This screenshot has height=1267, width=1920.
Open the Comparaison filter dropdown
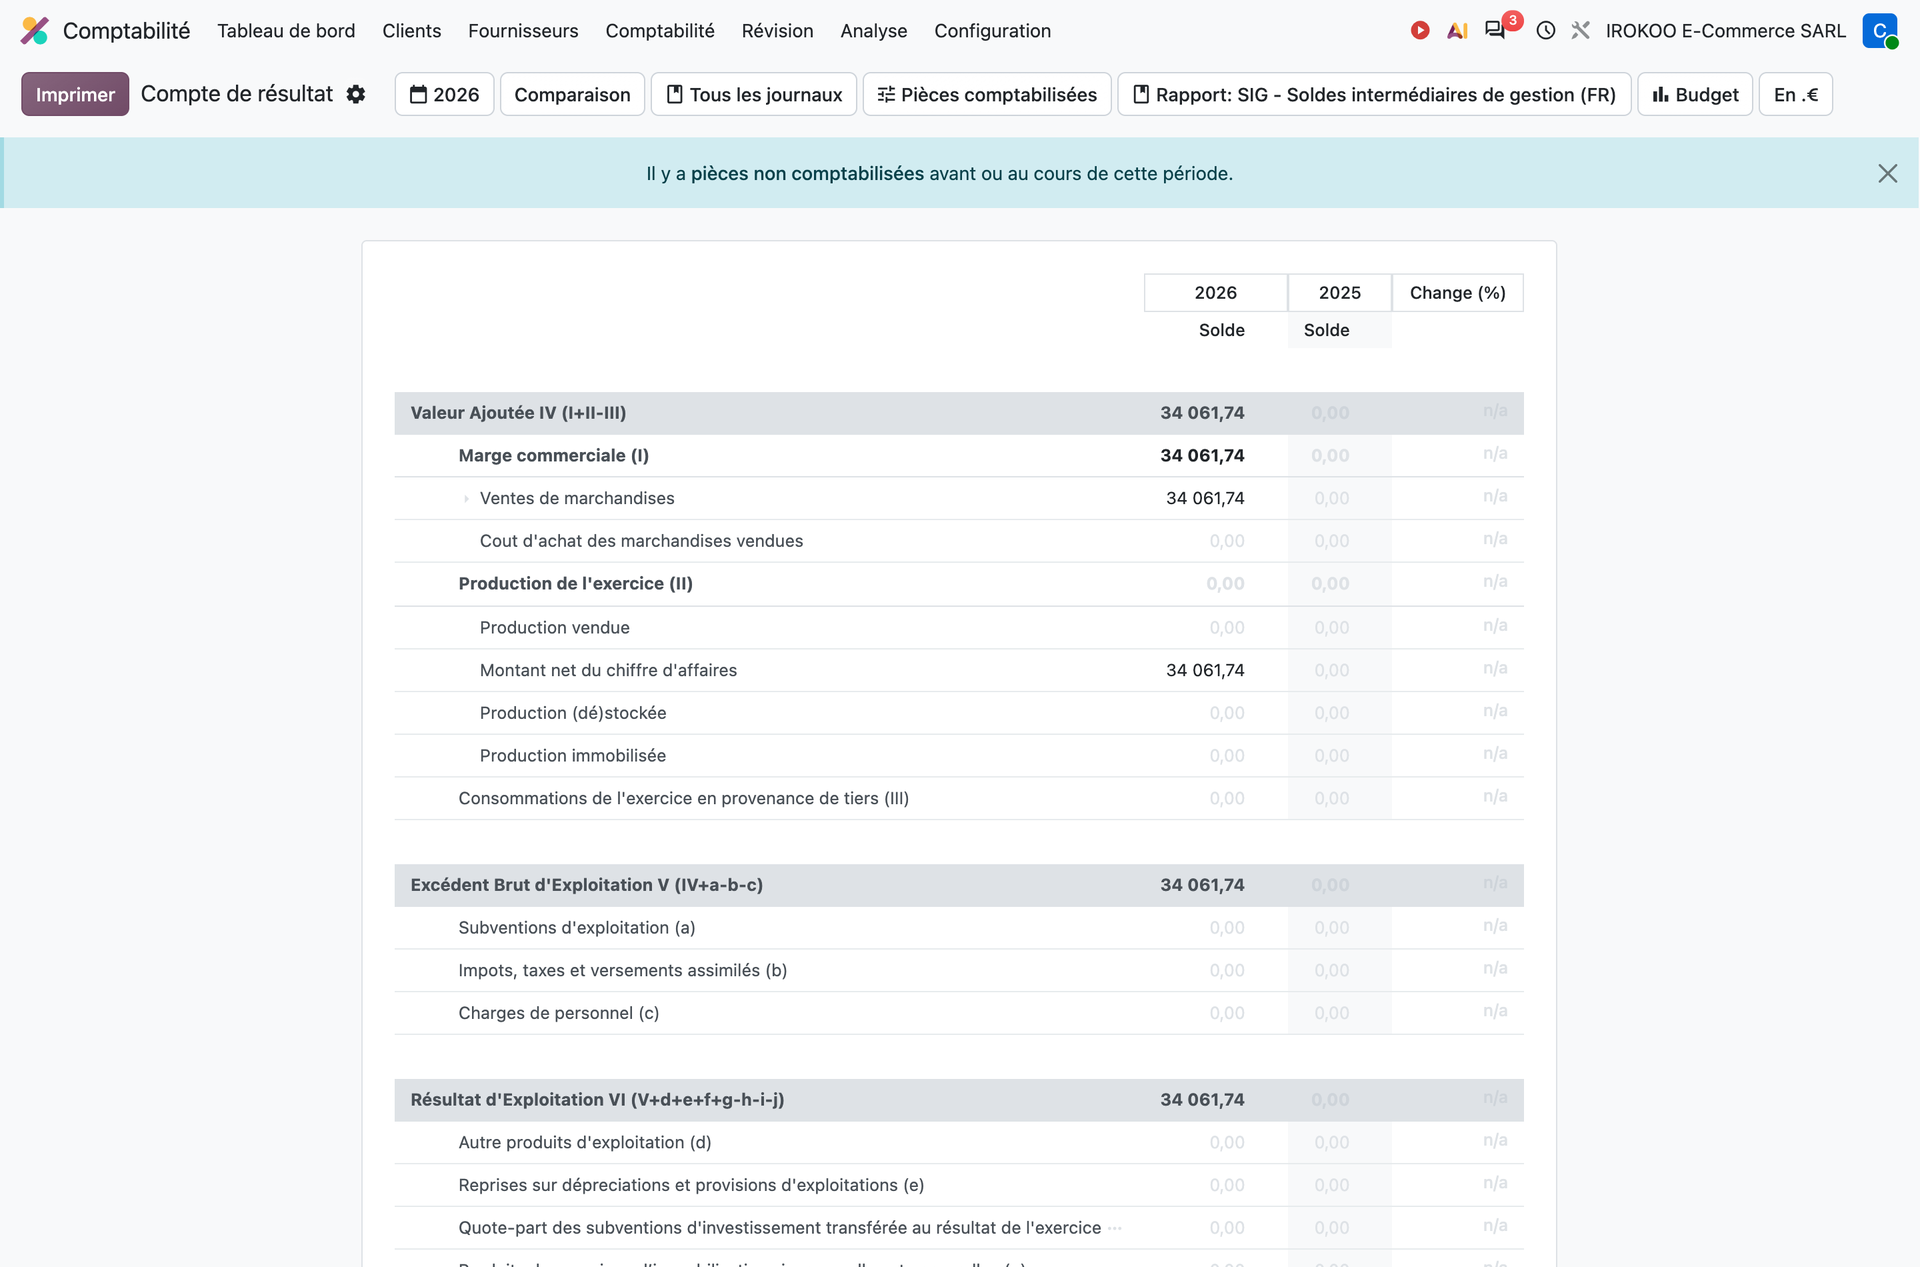(x=572, y=94)
